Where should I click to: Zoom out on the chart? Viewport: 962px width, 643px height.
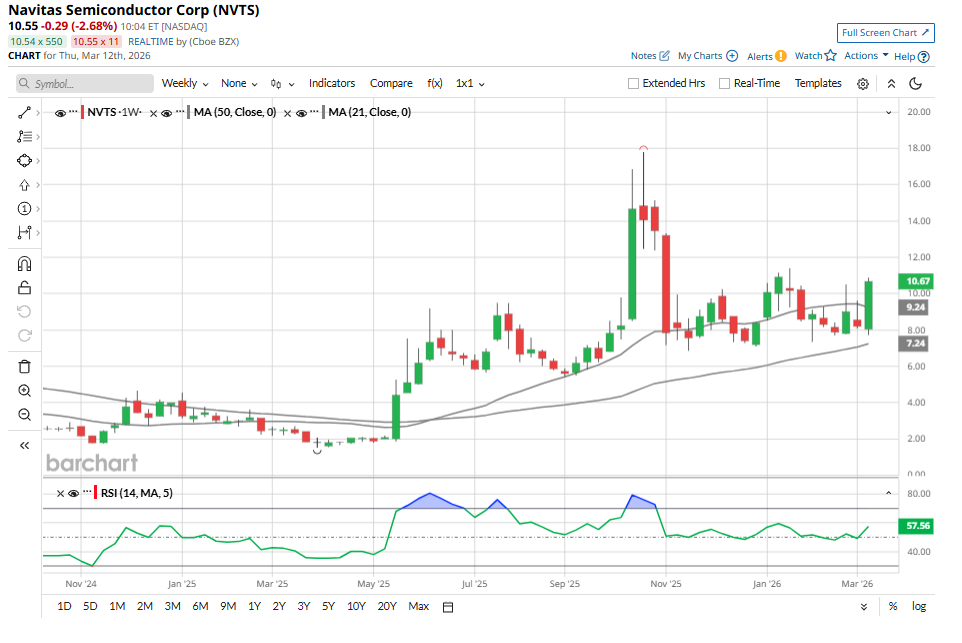[x=25, y=415]
